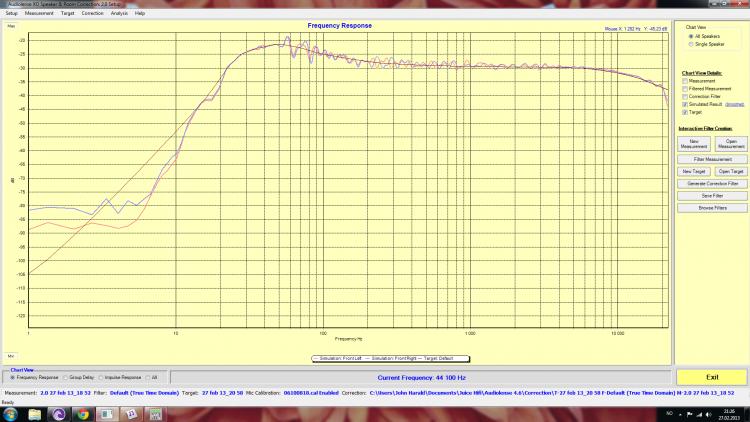This screenshot has width=750, height=422.
Task: Click the Open Target button
Action: click(x=731, y=171)
